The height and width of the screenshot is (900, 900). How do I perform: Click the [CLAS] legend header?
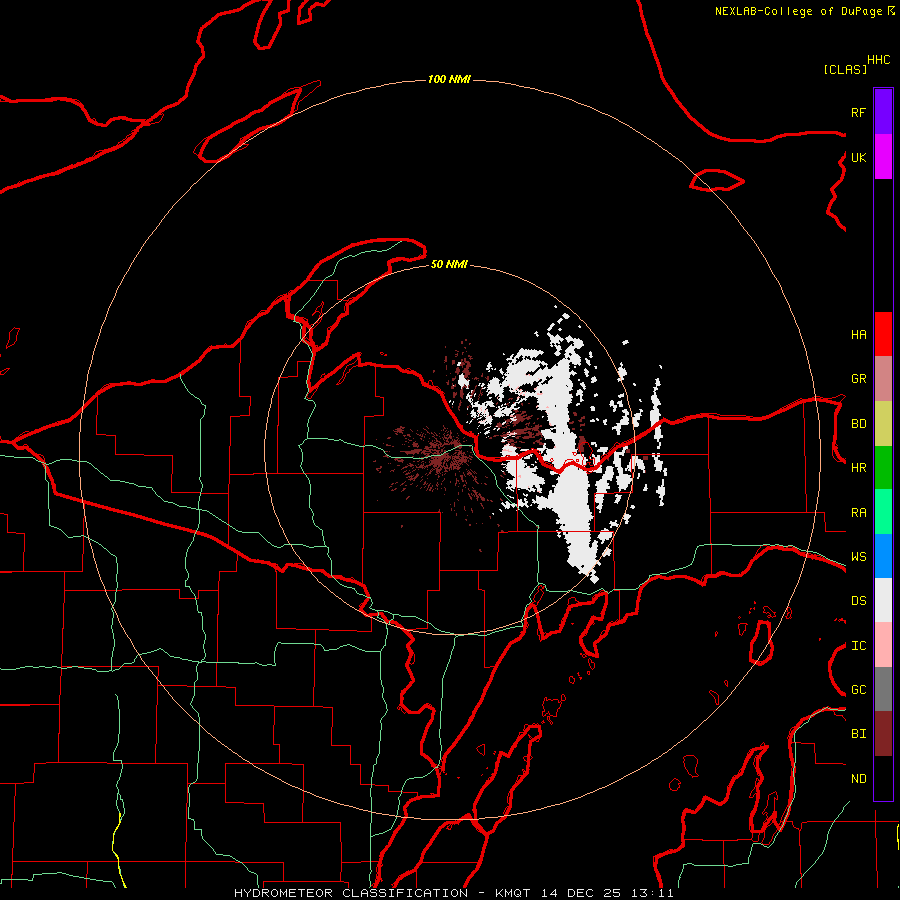tap(845, 69)
